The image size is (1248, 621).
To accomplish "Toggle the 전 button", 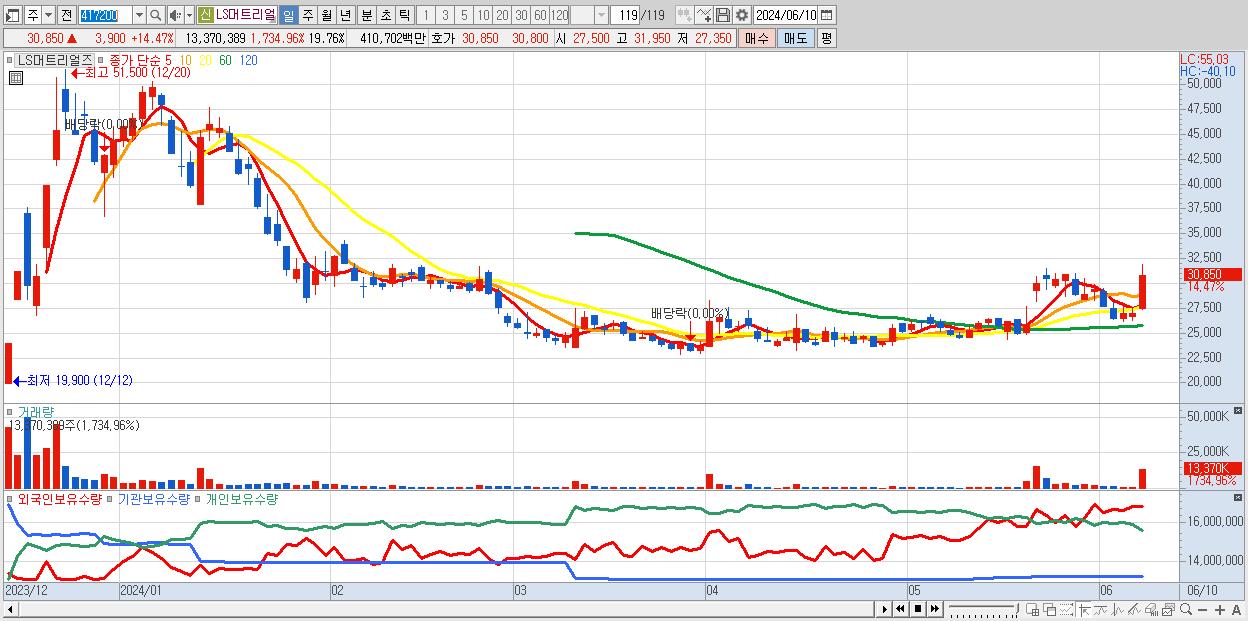I will coord(66,15).
